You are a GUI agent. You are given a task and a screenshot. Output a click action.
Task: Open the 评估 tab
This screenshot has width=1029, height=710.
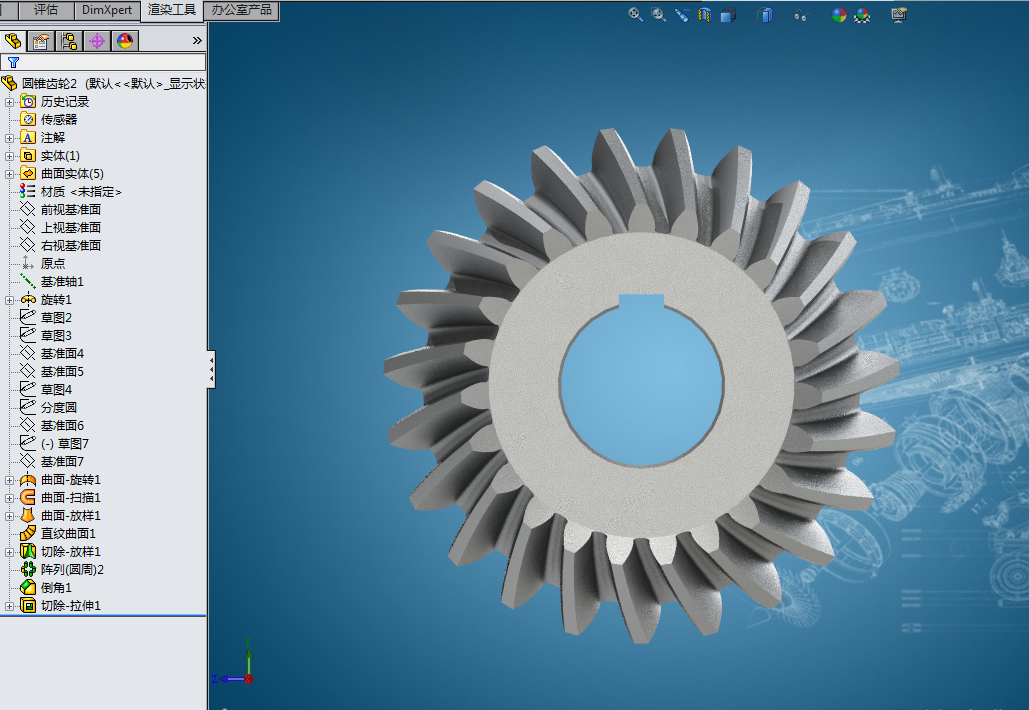pyautogui.click(x=46, y=10)
